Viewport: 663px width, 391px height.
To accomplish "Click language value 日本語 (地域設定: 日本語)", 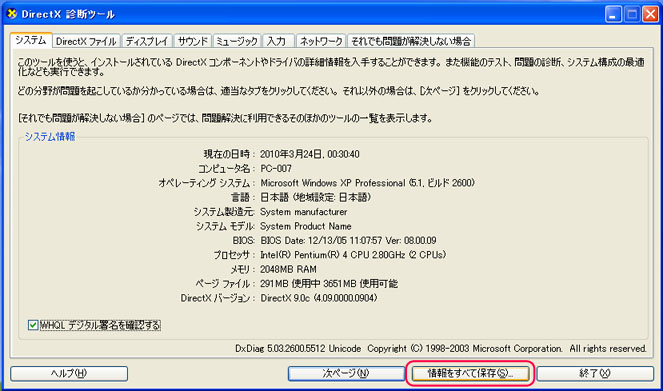I will 315,197.
